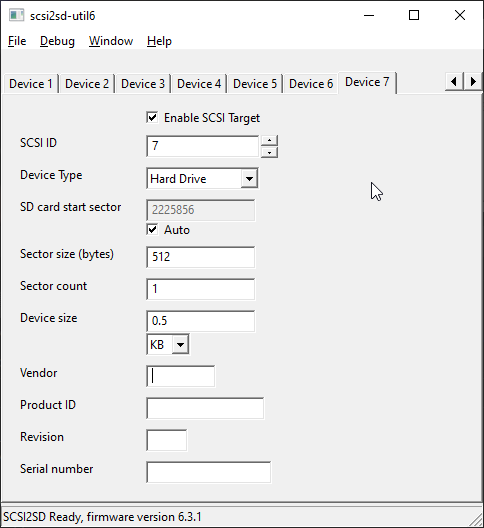Open the Debug menu
This screenshot has height=528, width=484.
tap(57, 41)
